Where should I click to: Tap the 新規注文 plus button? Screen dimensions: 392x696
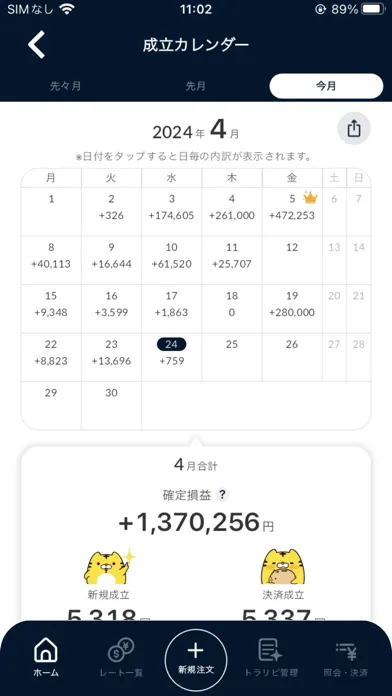[196, 660]
